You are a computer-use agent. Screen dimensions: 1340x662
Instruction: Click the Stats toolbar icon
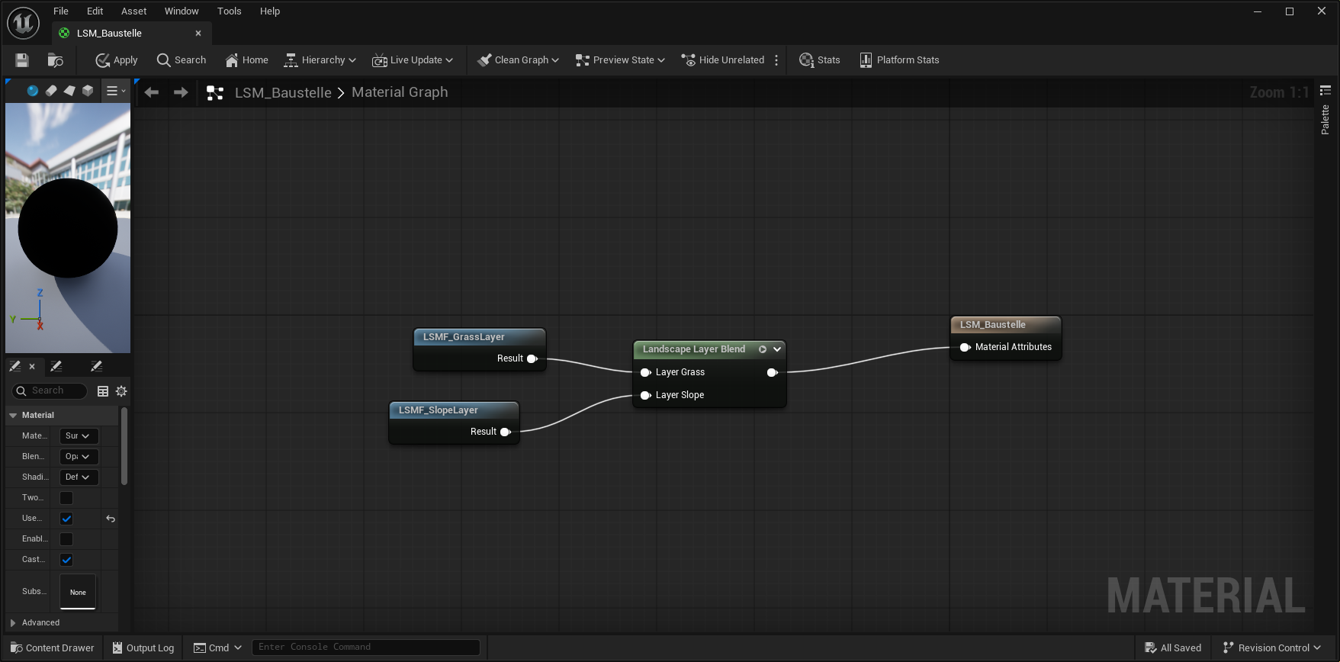(x=819, y=60)
